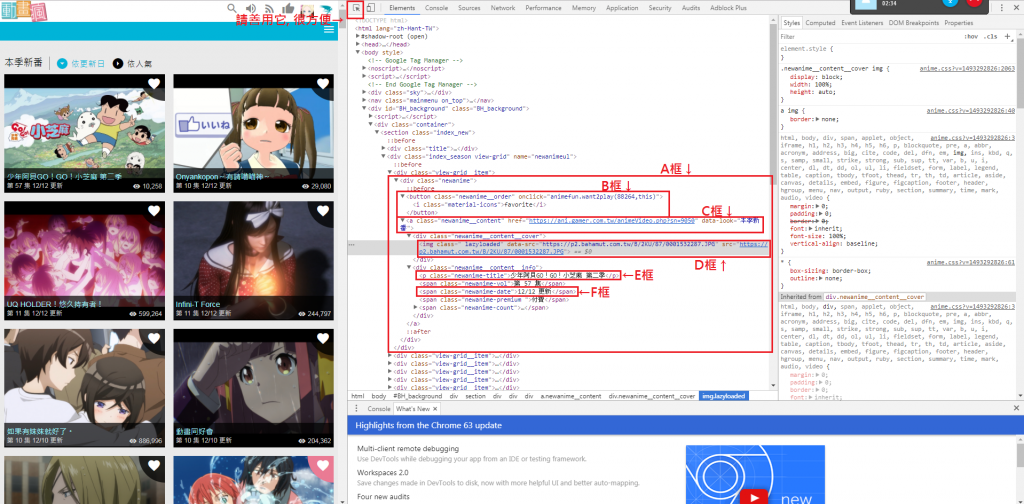
Task: Favorite Onyankopon with its heart icon
Action: [x=323, y=84]
